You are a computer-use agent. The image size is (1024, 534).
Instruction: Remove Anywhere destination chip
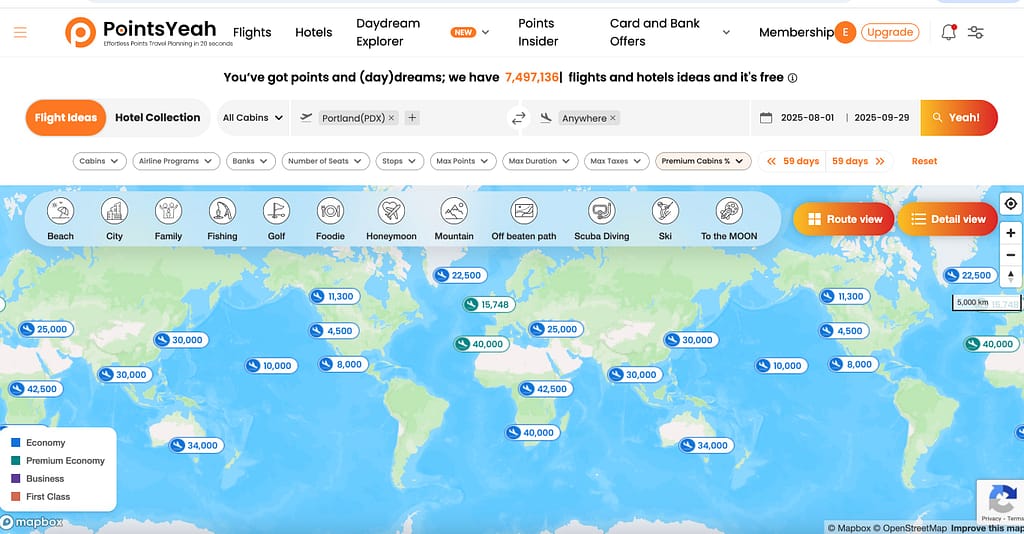[613, 118]
